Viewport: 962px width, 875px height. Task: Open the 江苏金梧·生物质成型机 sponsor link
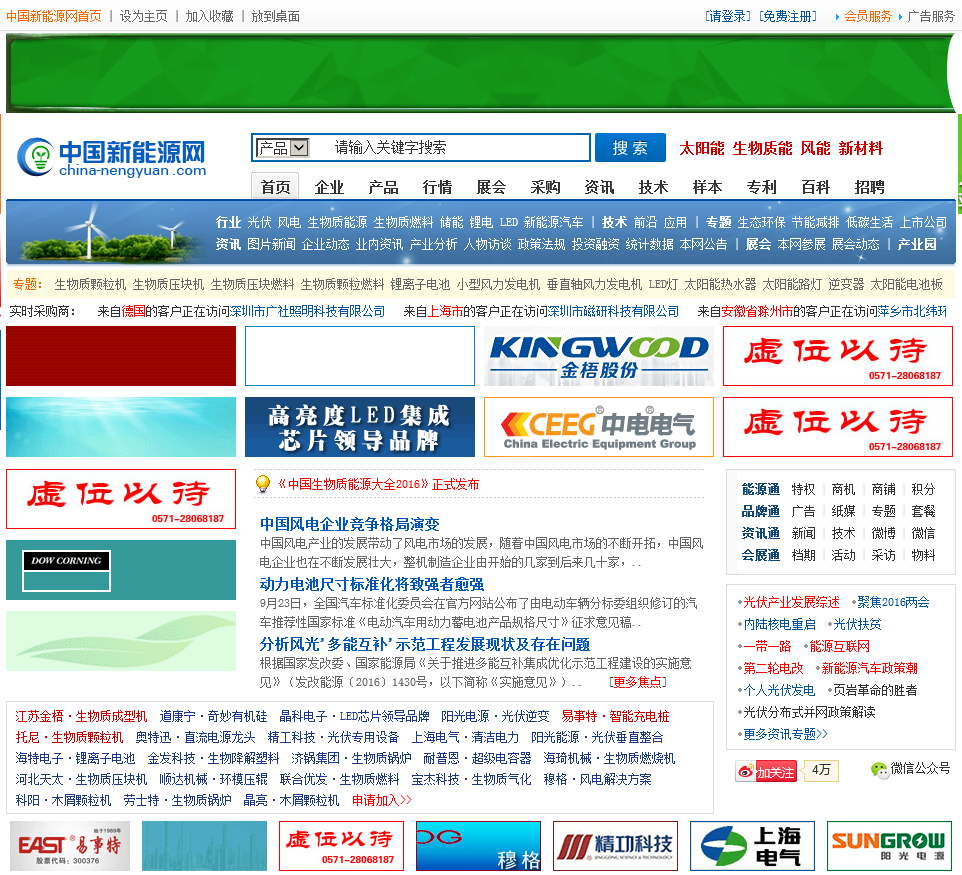tap(81, 716)
